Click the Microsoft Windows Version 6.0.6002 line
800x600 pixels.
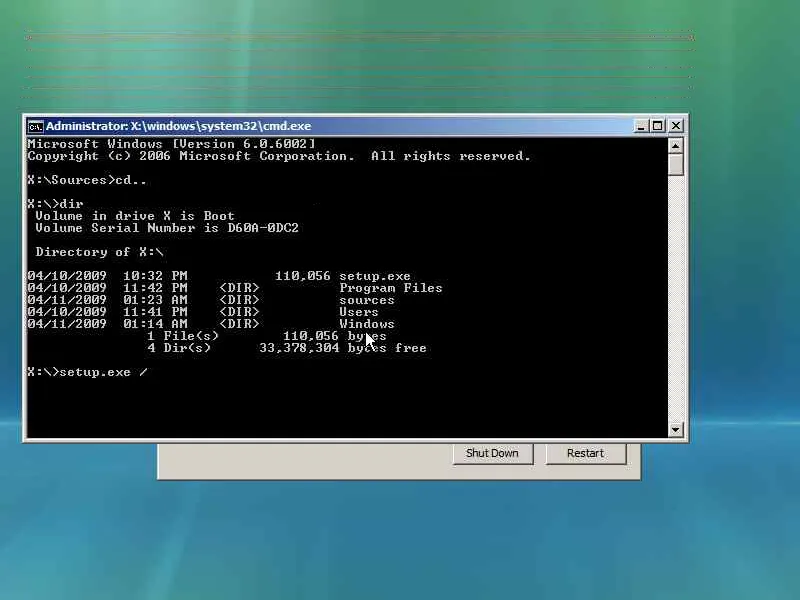[171, 144]
